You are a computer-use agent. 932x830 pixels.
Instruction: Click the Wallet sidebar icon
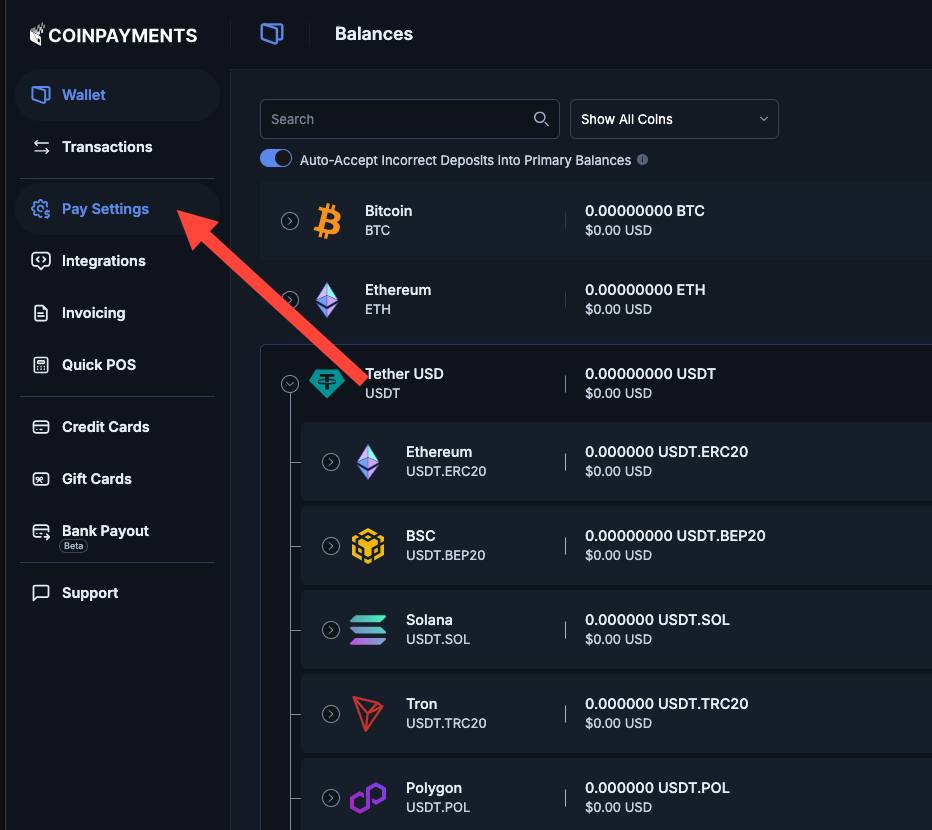[x=40, y=95]
